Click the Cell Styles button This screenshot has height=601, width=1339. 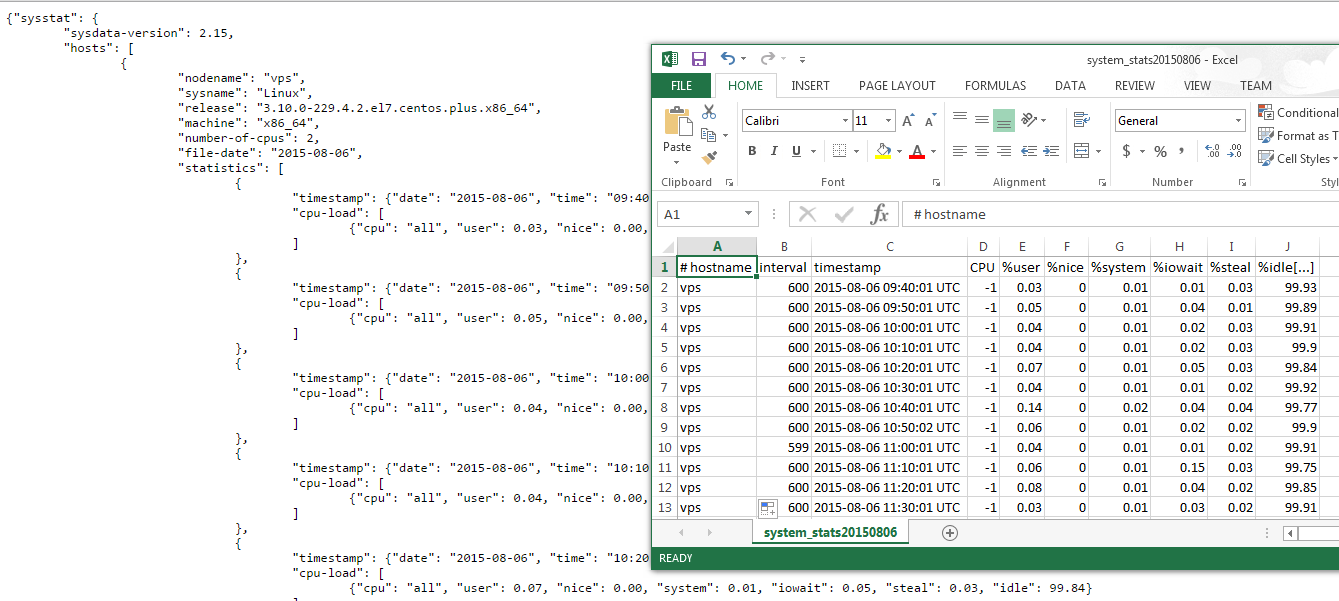tap(1297, 158)
